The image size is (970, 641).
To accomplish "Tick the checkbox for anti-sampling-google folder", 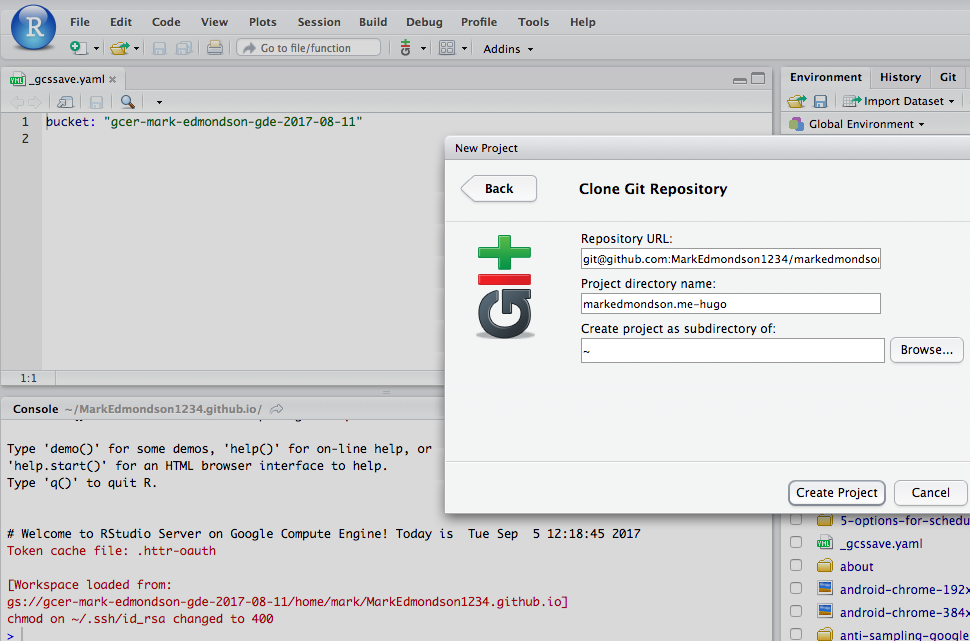I will coord(796,634).
